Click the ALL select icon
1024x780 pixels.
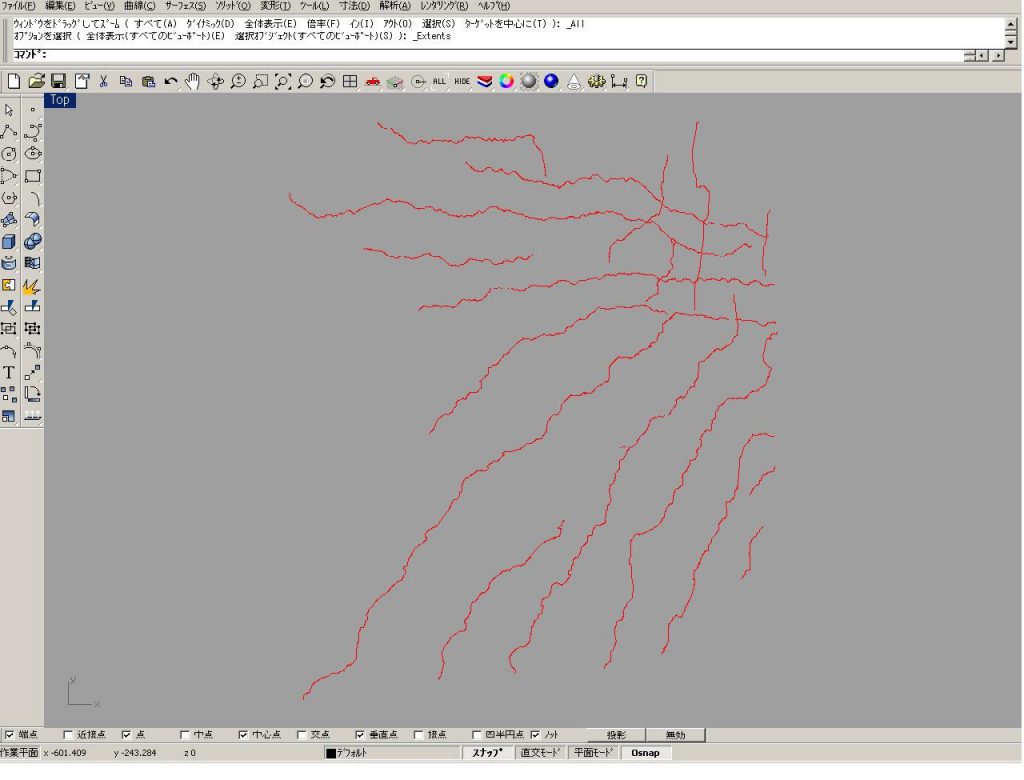click(440, 81)
